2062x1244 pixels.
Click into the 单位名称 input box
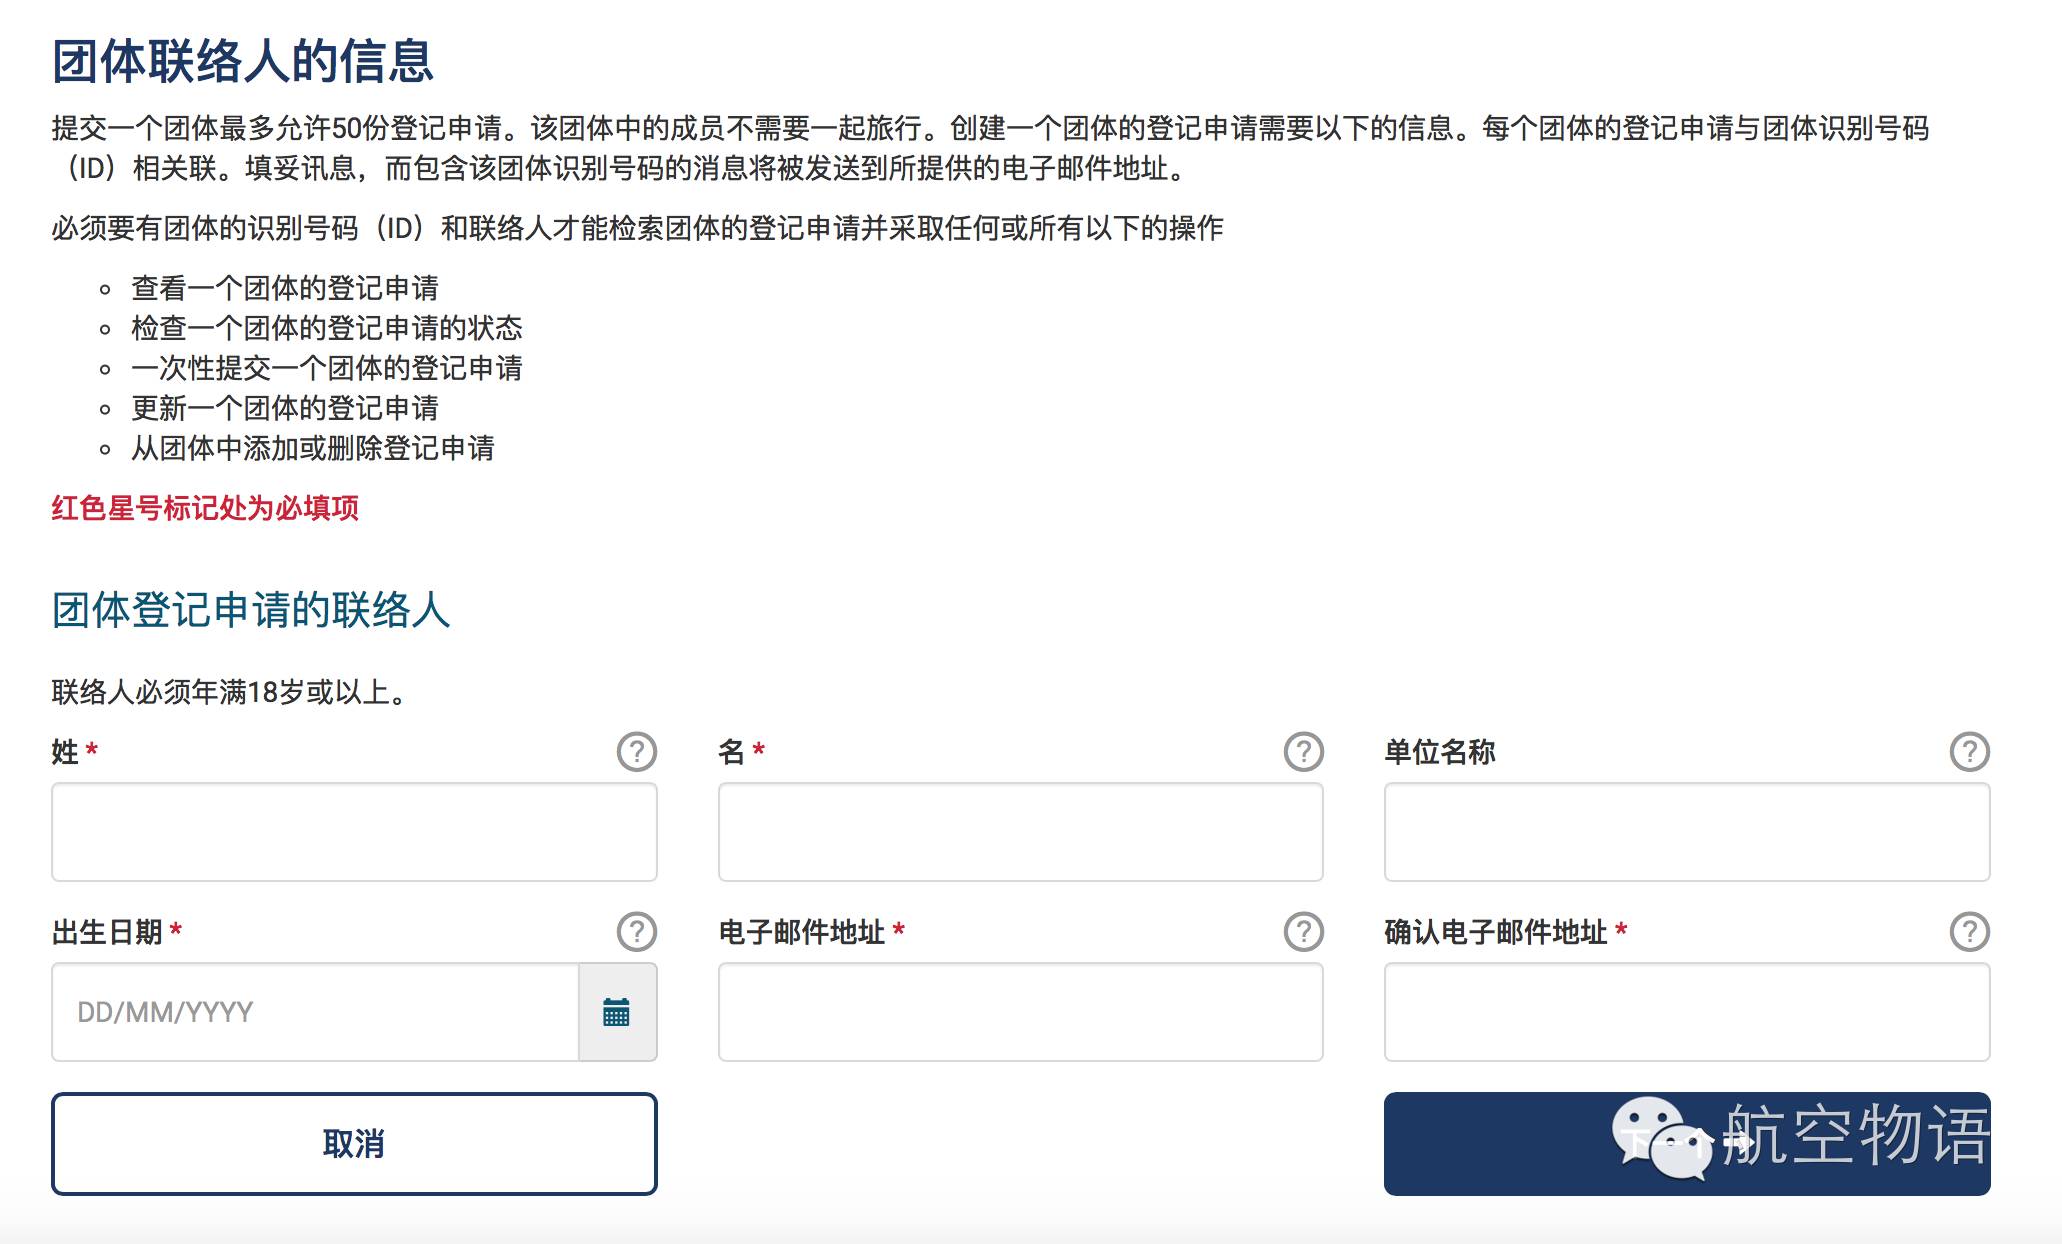pyautogui.click(x=1687, y=832)
